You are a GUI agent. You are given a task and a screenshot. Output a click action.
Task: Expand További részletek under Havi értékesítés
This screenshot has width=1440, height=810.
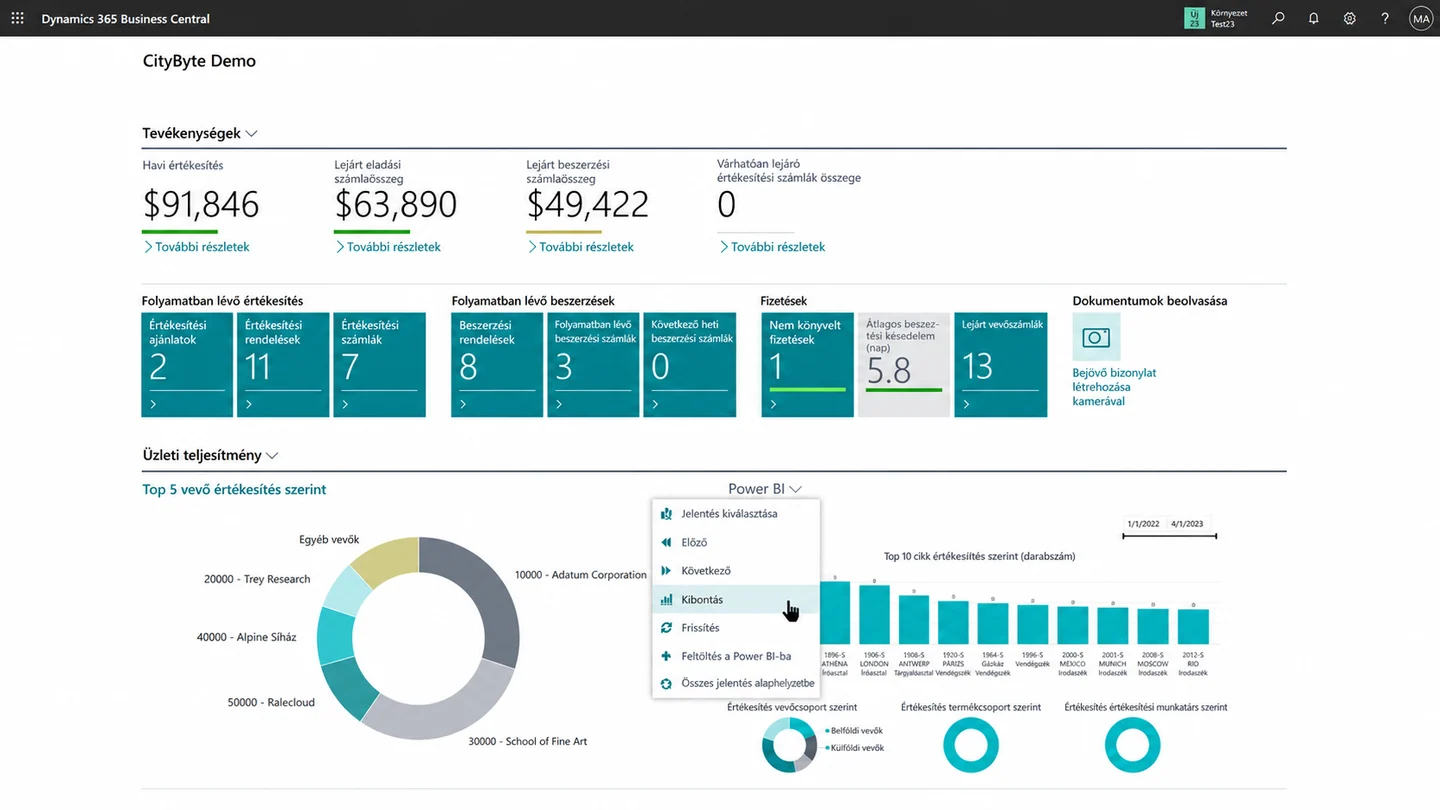(x=197, y=246)
